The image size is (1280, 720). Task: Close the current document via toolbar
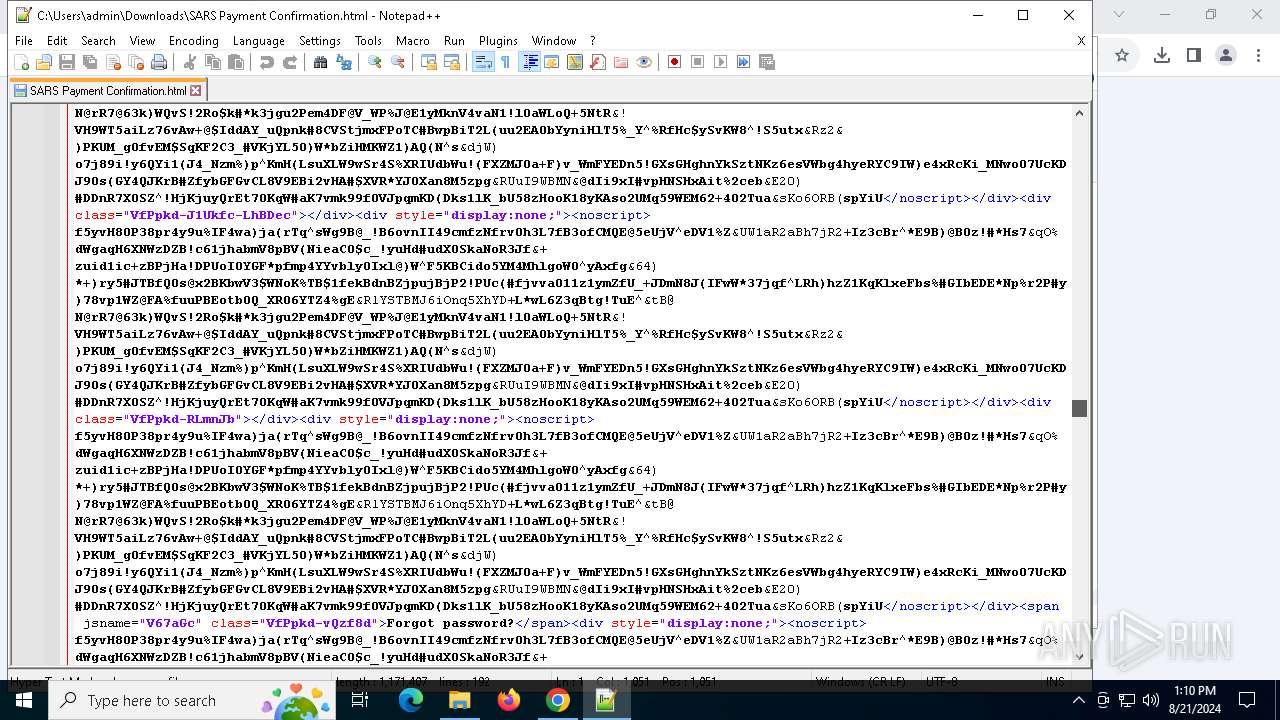pyautogui.click(x=113, y=62)
